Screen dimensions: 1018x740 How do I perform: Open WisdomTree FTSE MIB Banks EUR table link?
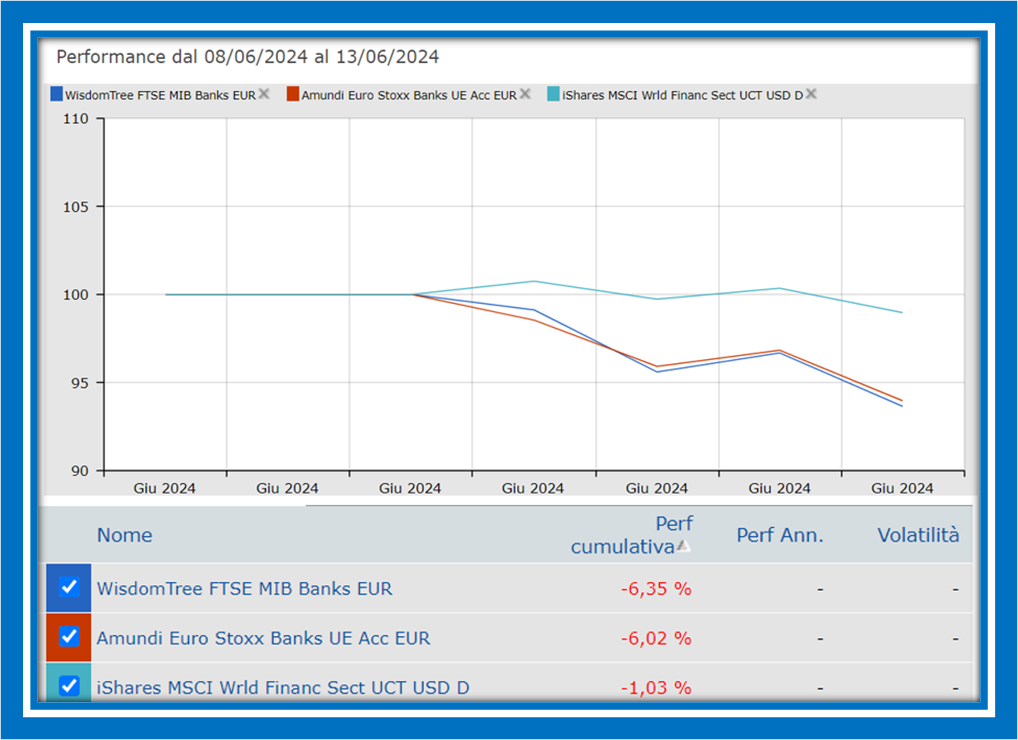[x=244, y=588]
